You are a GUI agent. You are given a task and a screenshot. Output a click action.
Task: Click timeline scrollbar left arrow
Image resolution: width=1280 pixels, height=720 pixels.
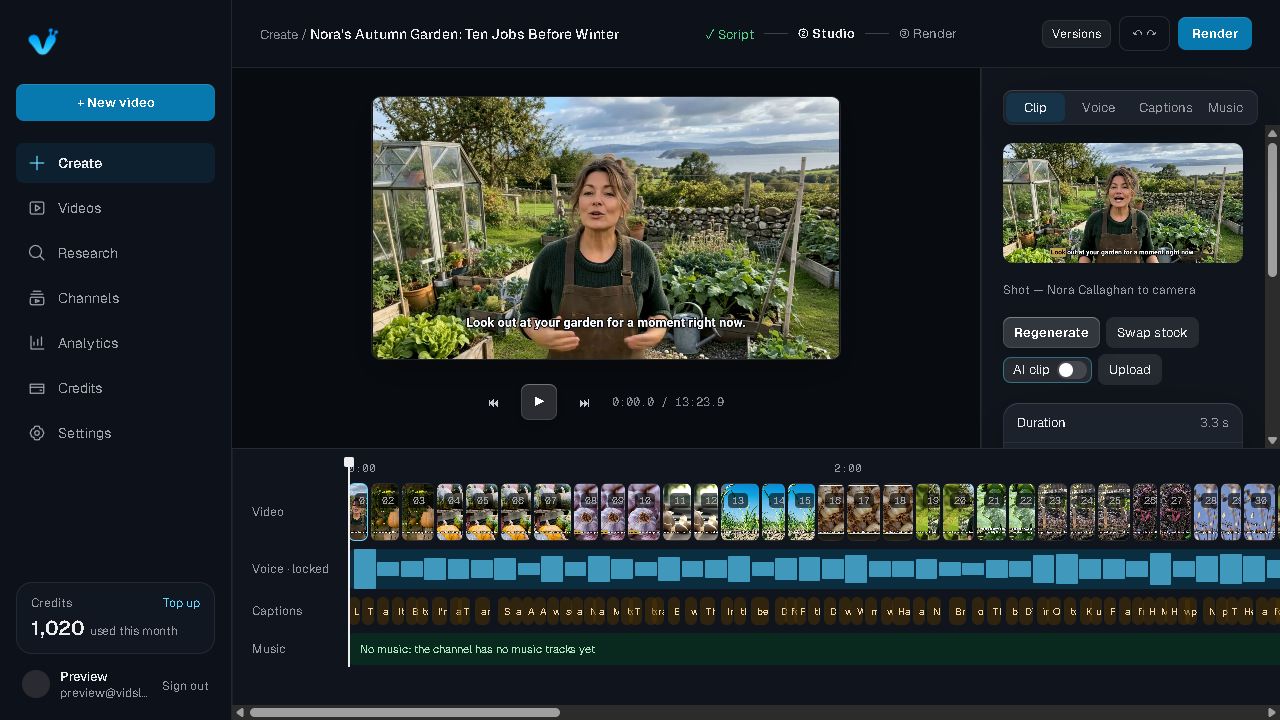(x=240, y=712)
